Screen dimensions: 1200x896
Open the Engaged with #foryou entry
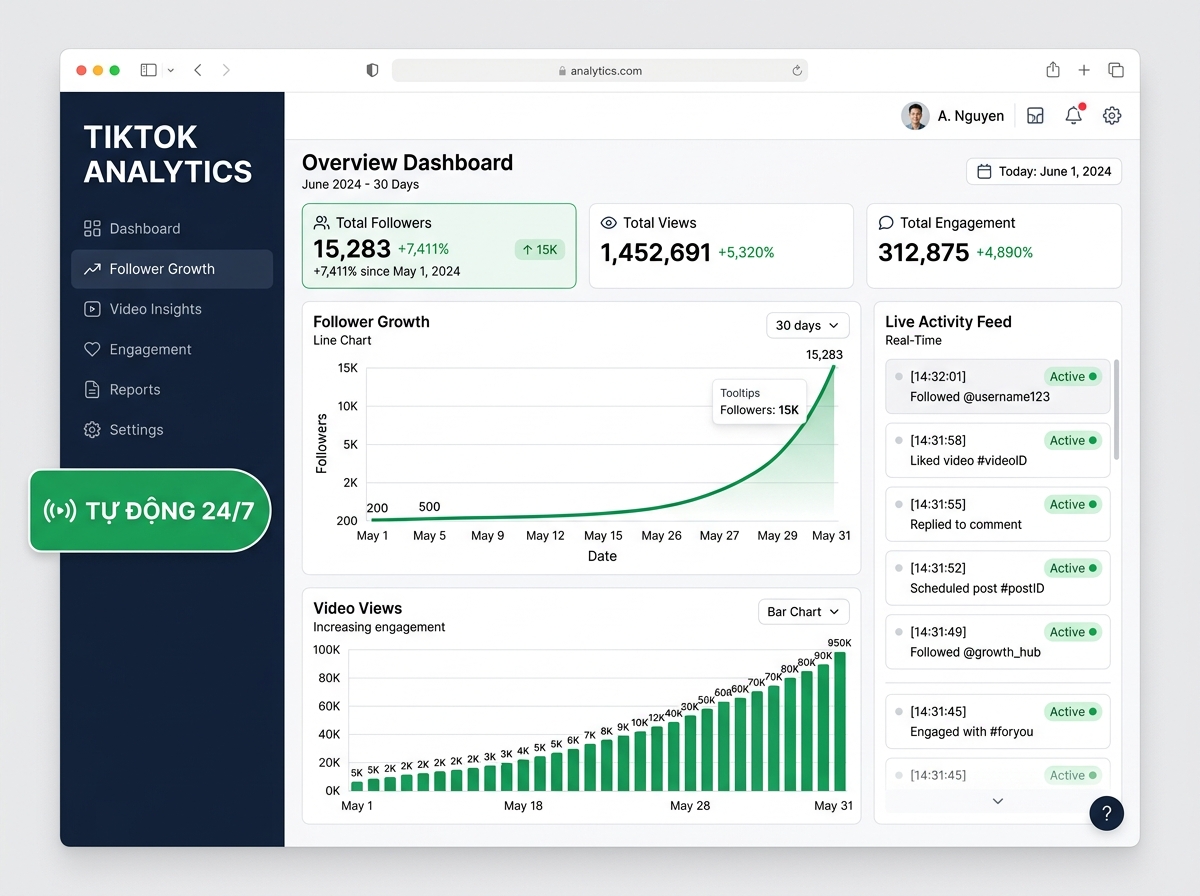coord(998,721)
